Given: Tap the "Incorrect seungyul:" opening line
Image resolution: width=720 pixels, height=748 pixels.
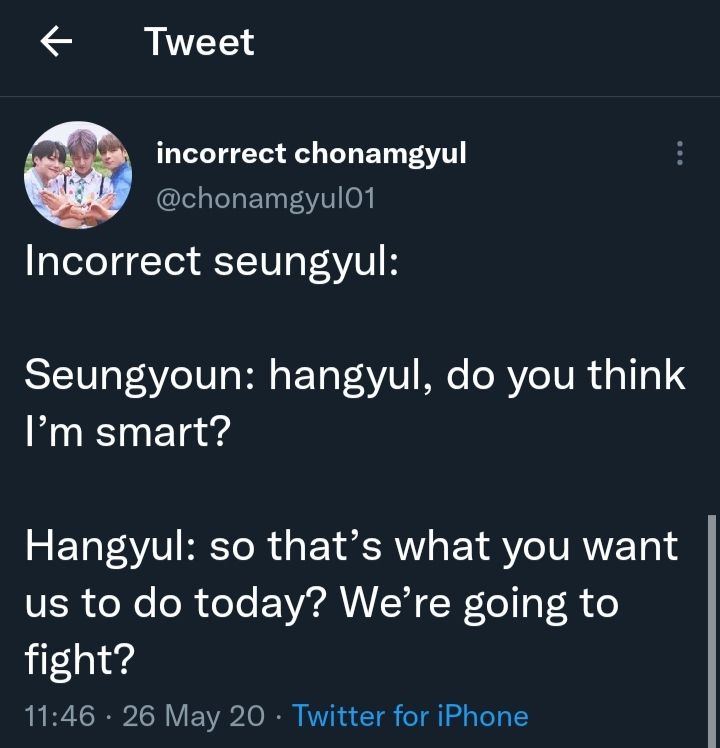Looking at the screenshot, I should (212, 261).
